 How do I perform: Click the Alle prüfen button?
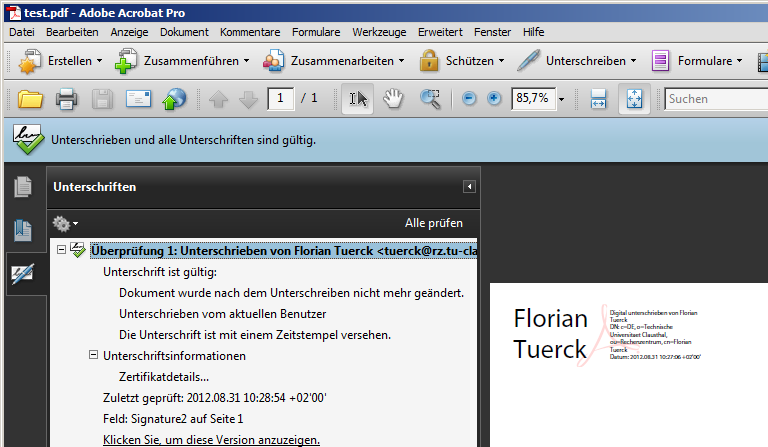pyautogui.click(x=433, y=223)
